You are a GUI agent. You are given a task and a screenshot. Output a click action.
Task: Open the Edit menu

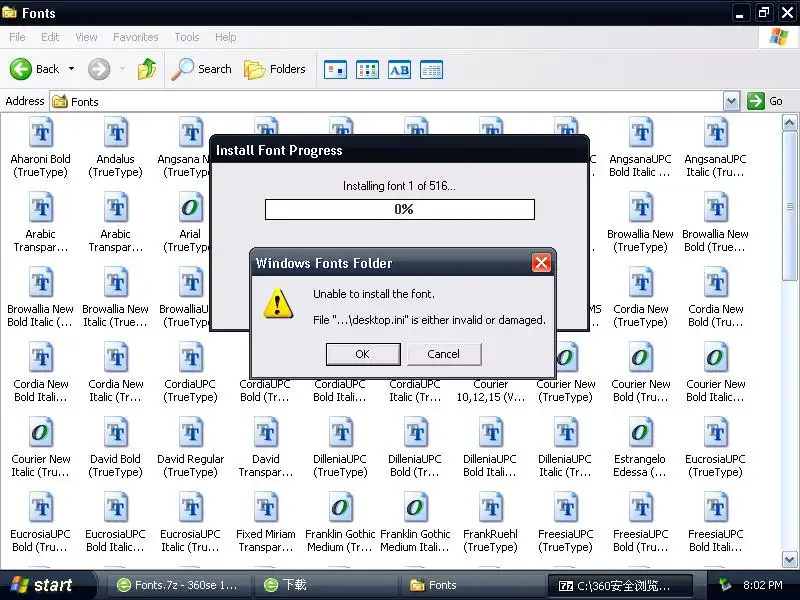pos(50,37)
